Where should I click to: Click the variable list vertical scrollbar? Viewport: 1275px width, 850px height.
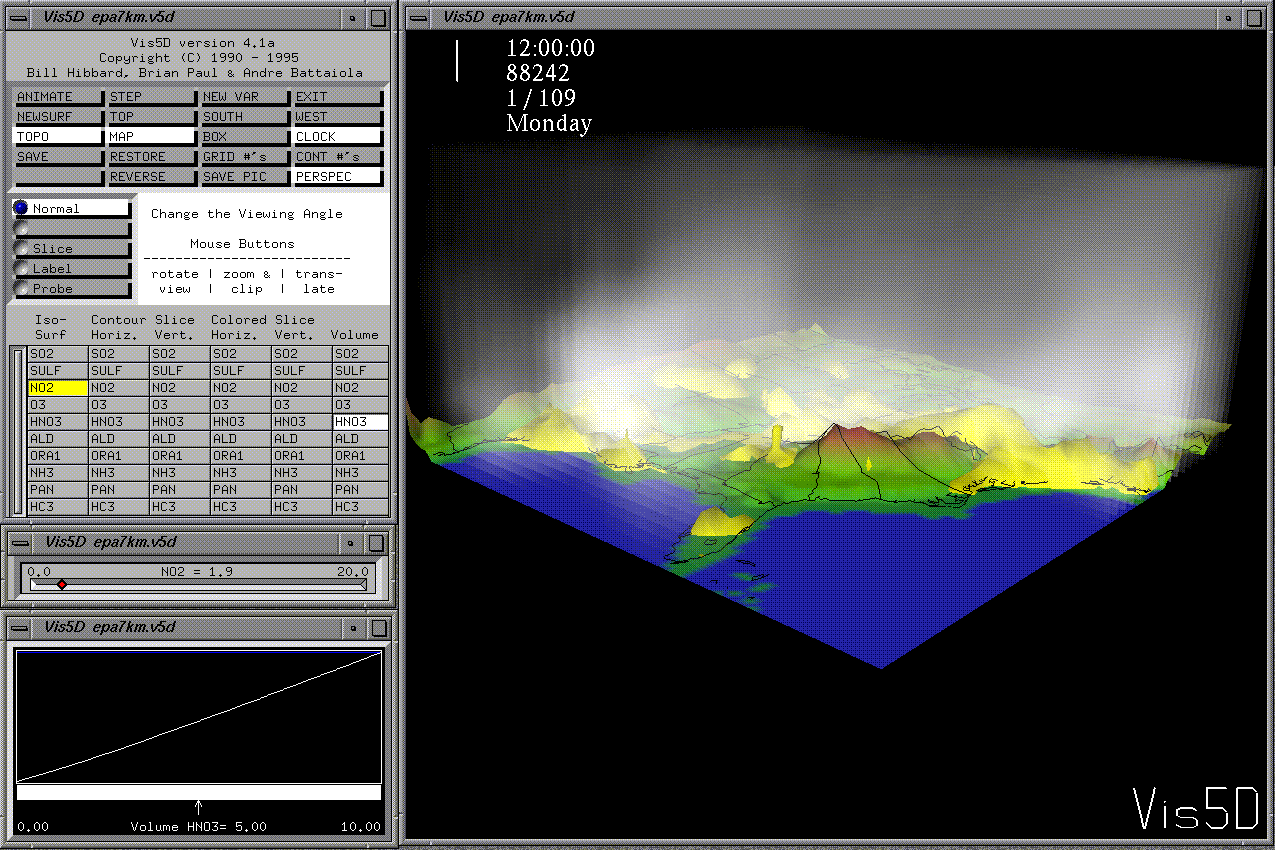[x=17, y=431]
